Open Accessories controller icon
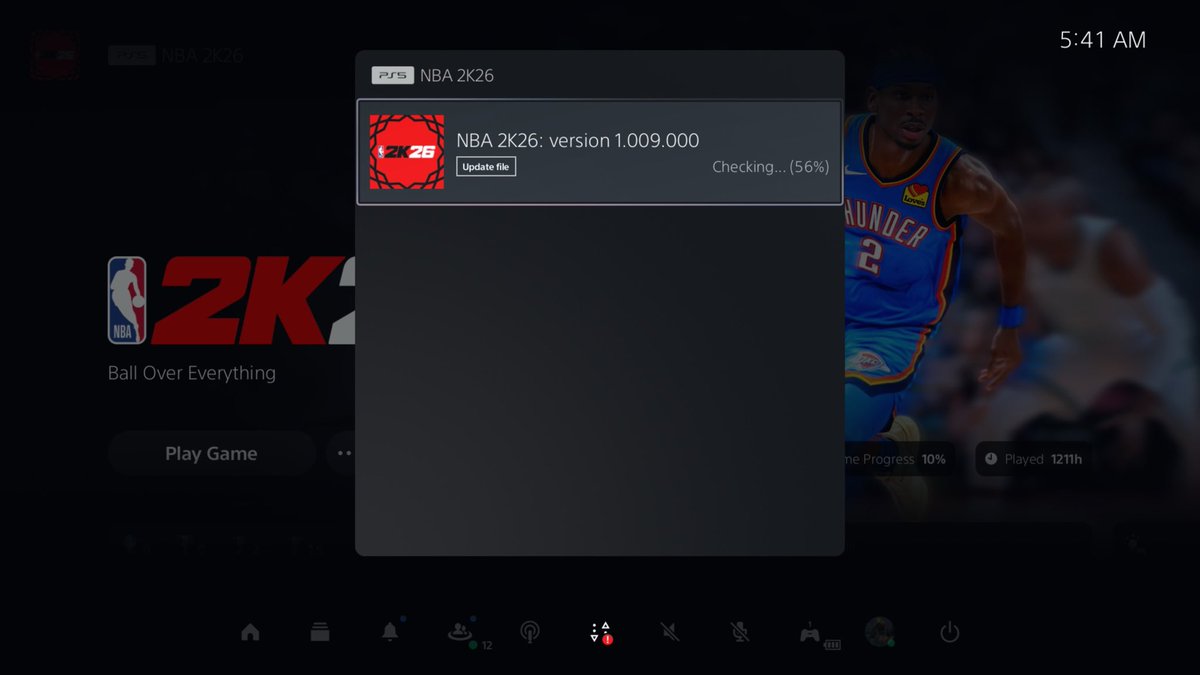 point(810,633)
